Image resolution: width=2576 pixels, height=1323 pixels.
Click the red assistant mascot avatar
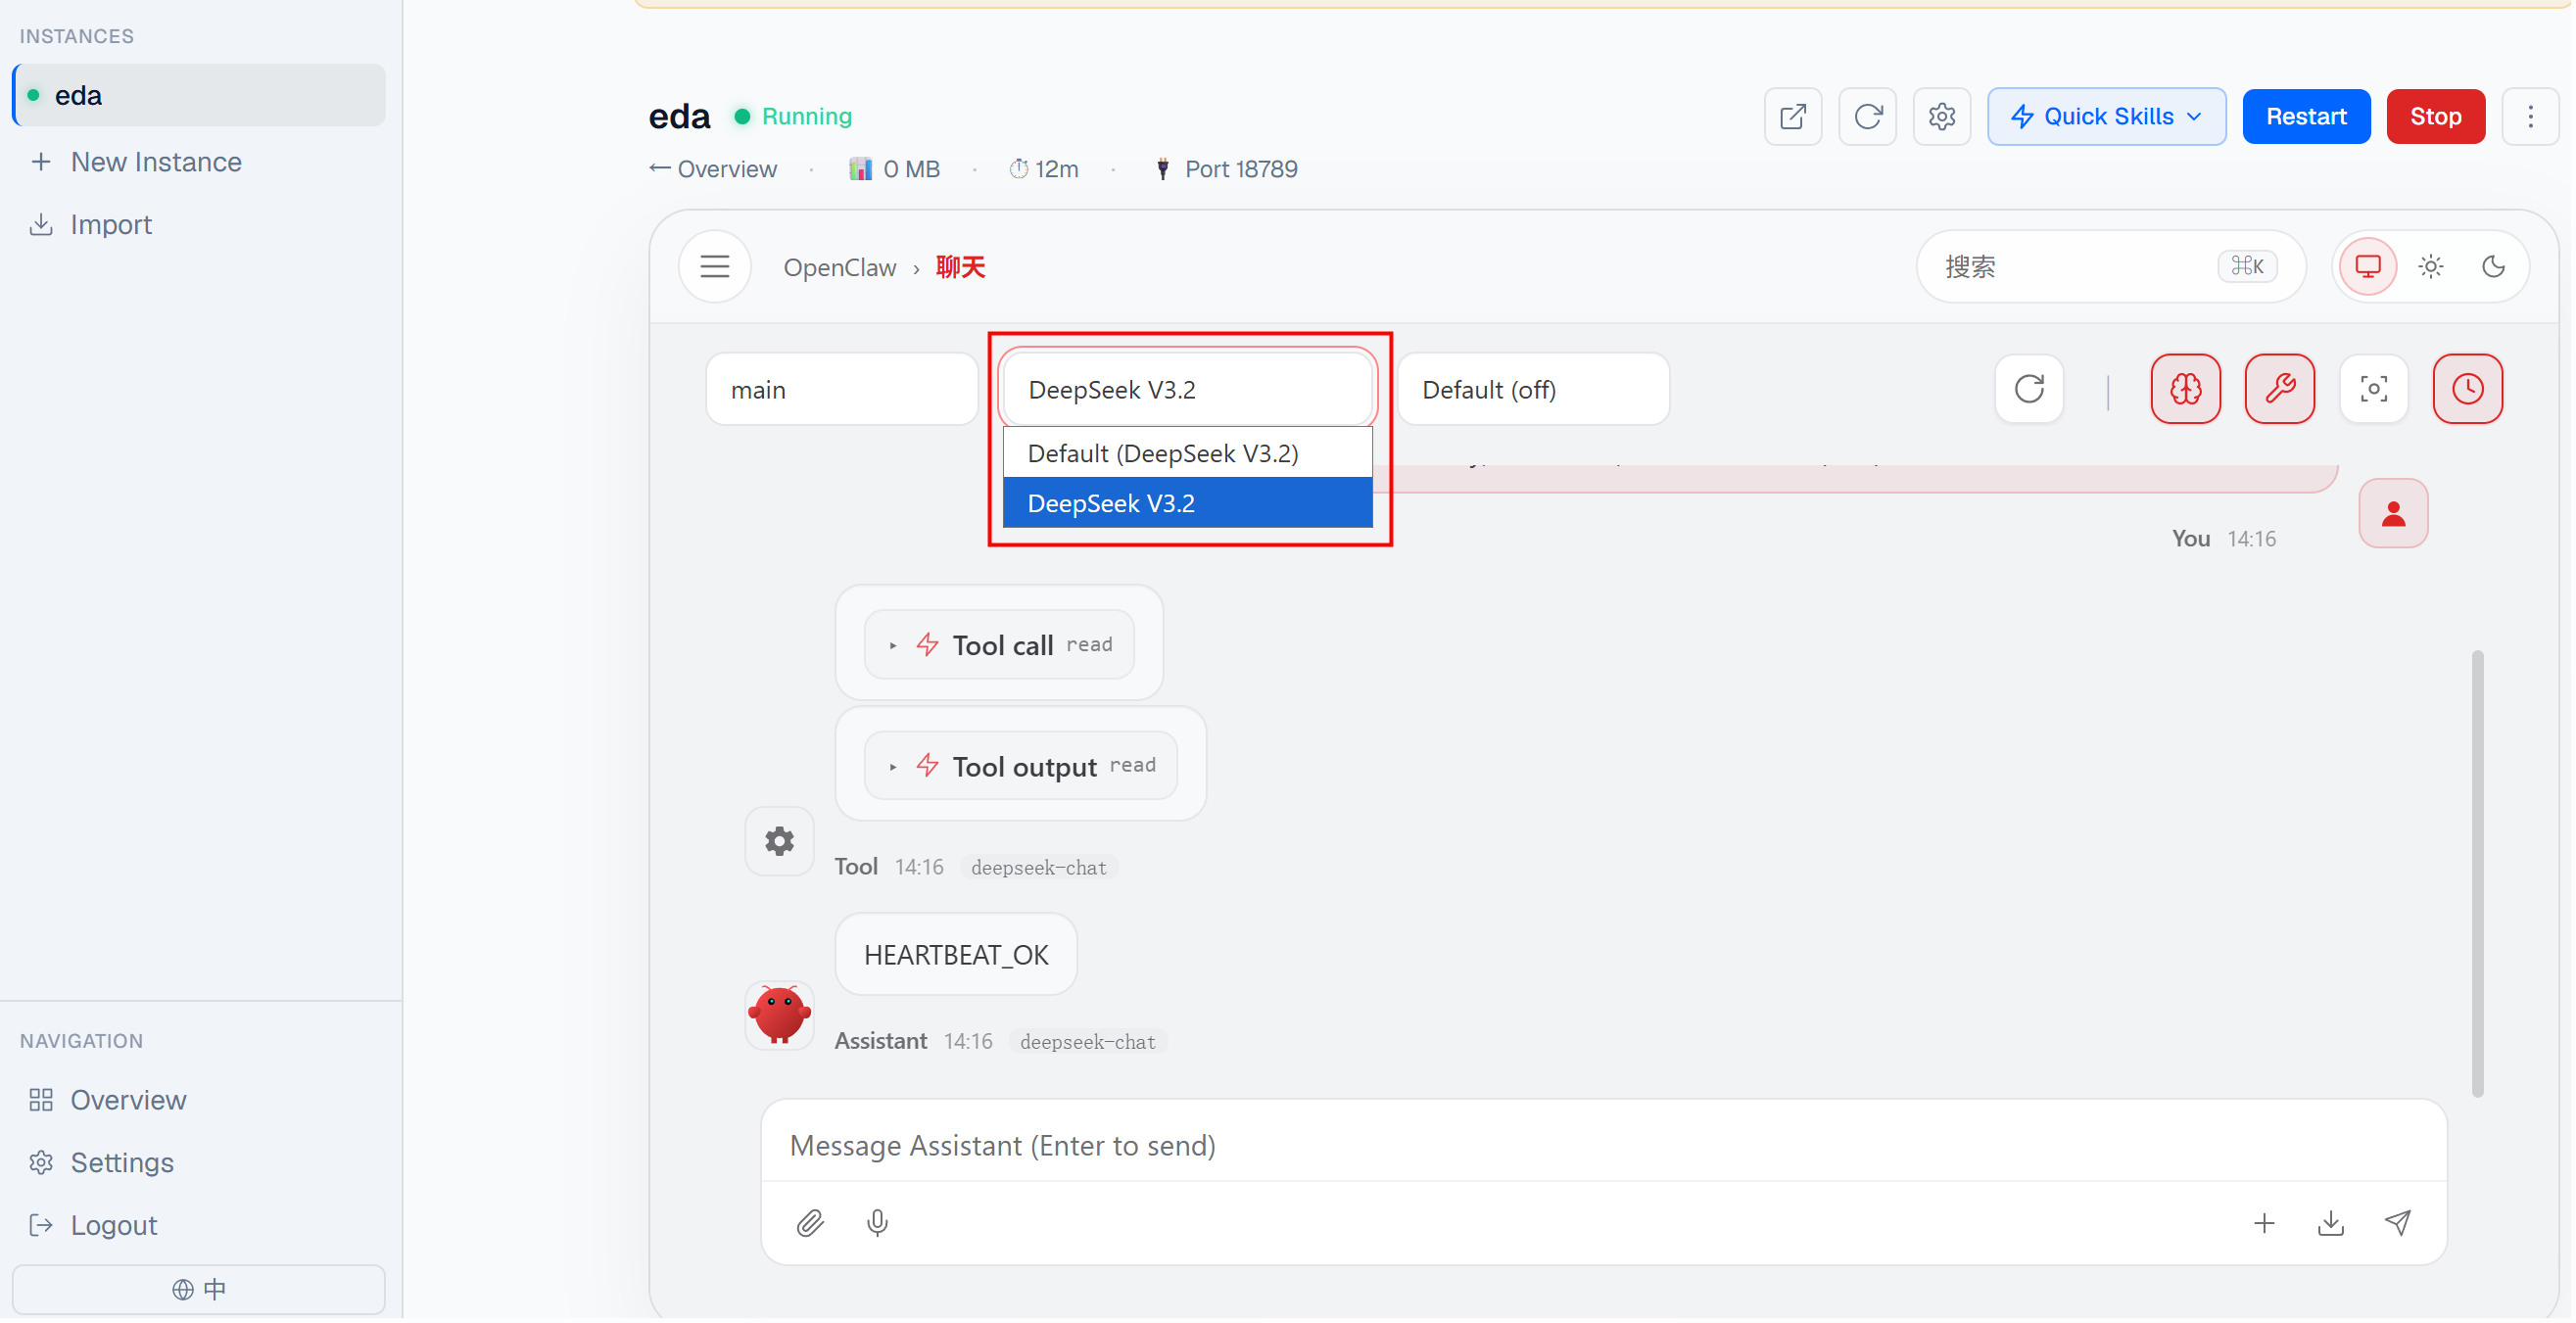[779, 1016]
